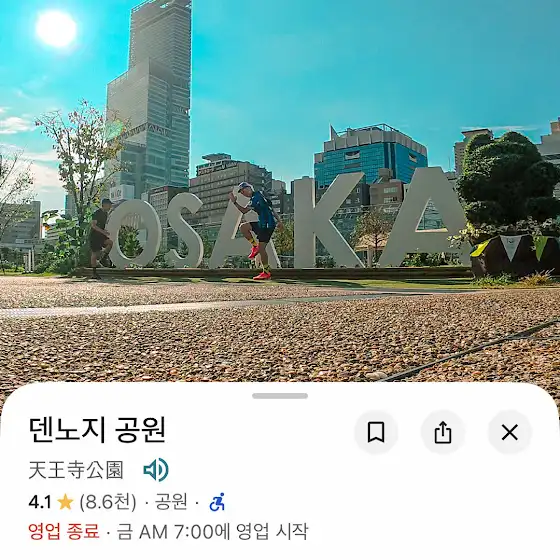Open the OSAKA sign header photo
The height and width of the screenshot is (560, 560).
[280, 191]
